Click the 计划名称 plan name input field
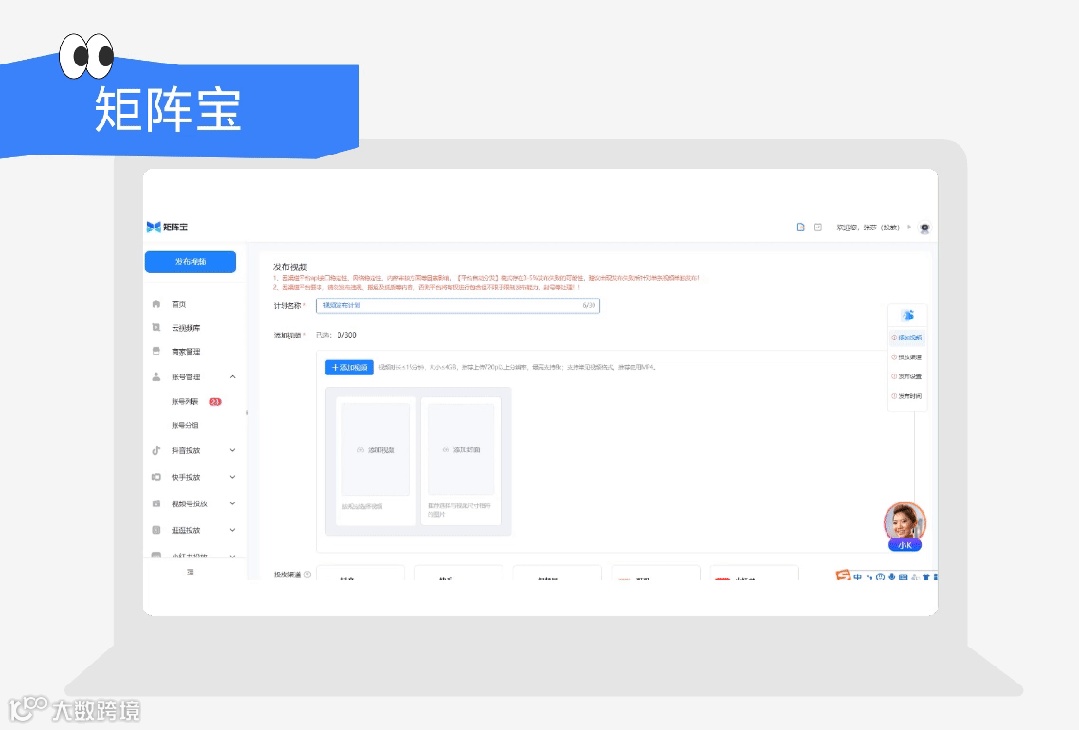1079x730 pixels. click(459, 305)
